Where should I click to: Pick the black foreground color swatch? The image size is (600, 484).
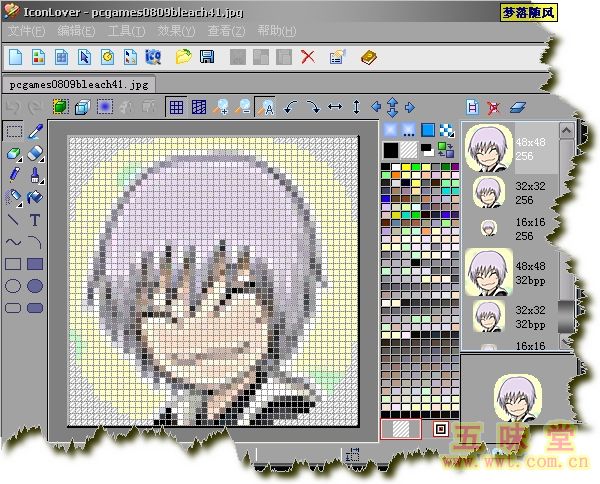(x=391, y=150)
